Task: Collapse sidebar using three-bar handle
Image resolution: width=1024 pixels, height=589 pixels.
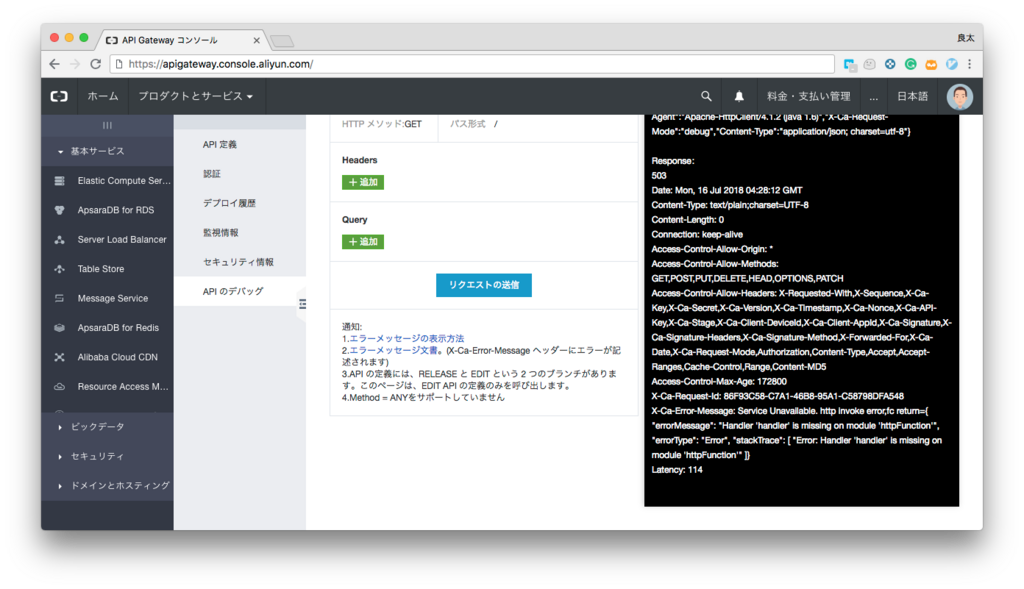Action: point(107,125)
